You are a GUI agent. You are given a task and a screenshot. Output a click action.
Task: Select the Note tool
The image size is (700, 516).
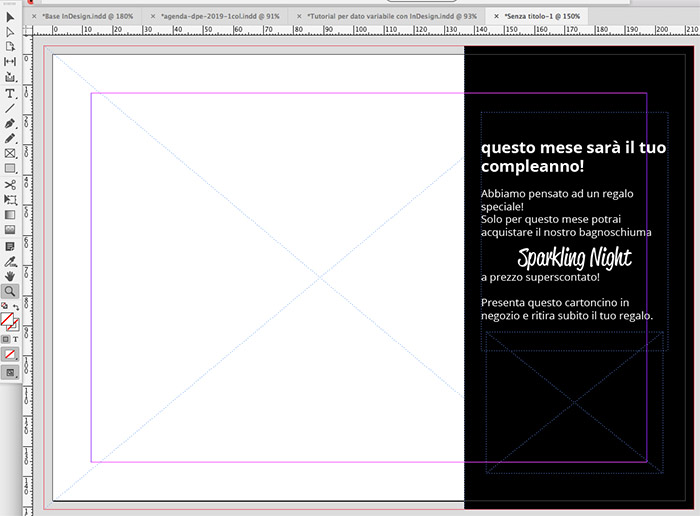[x=10, y=246]
